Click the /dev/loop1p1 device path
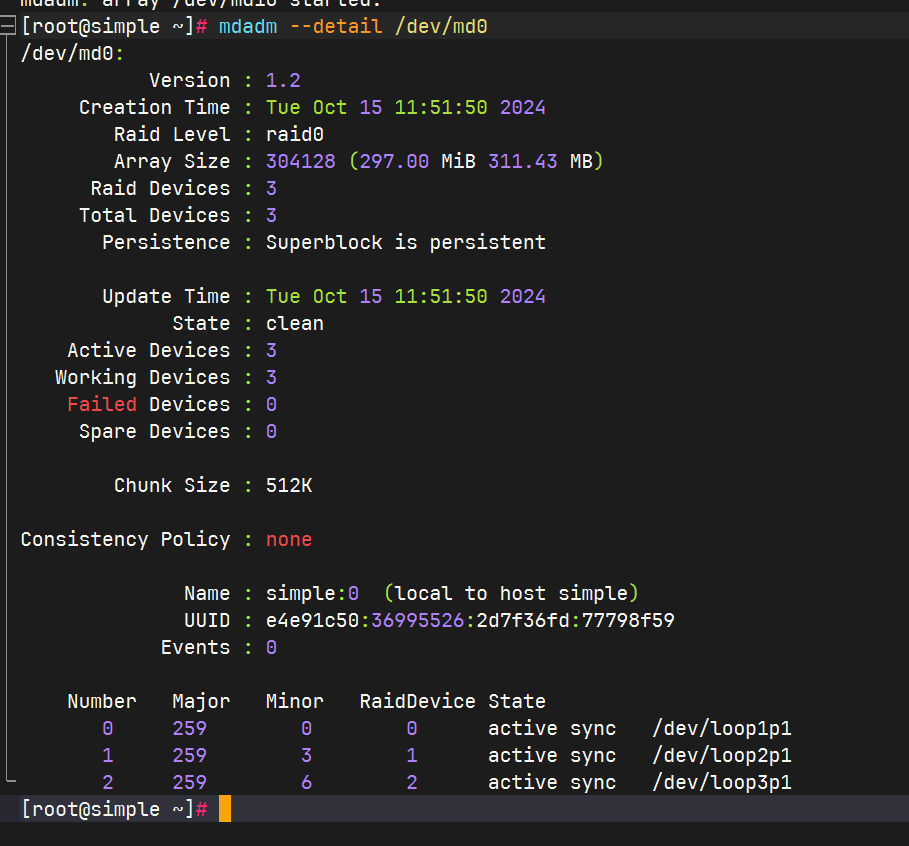Screen dimensions: 909x846 point(721,729)
